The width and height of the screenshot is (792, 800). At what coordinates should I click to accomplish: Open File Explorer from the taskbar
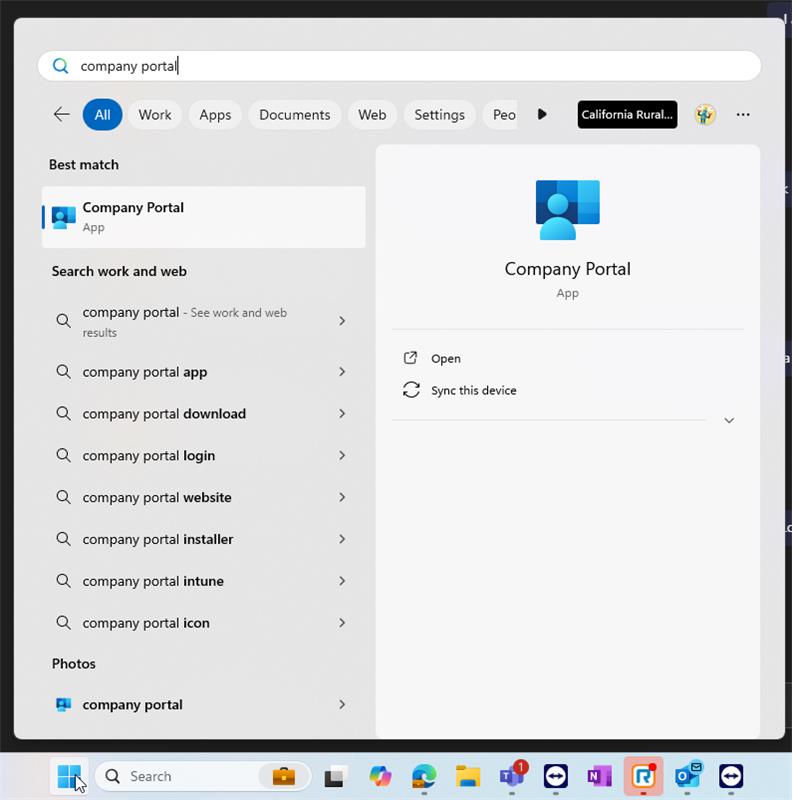468,776
